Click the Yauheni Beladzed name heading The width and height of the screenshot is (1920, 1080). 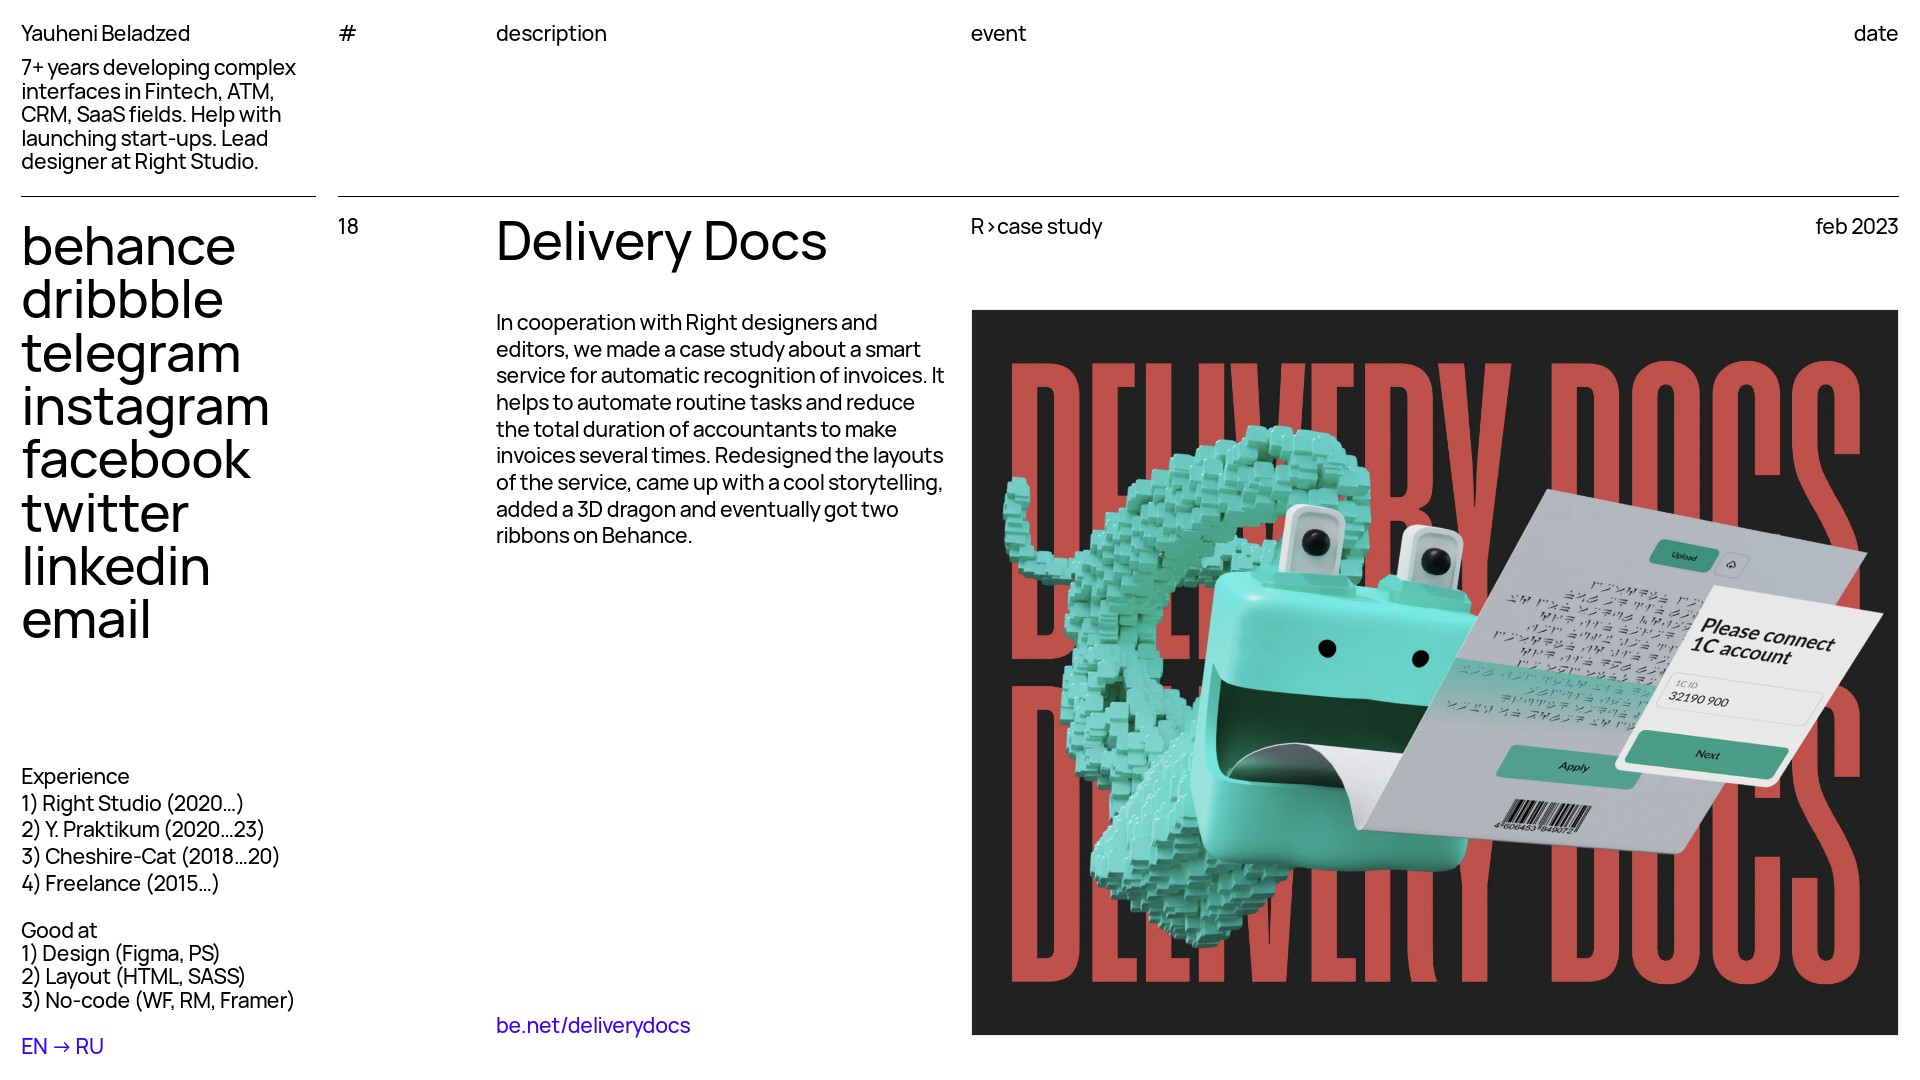coord(105,33)
